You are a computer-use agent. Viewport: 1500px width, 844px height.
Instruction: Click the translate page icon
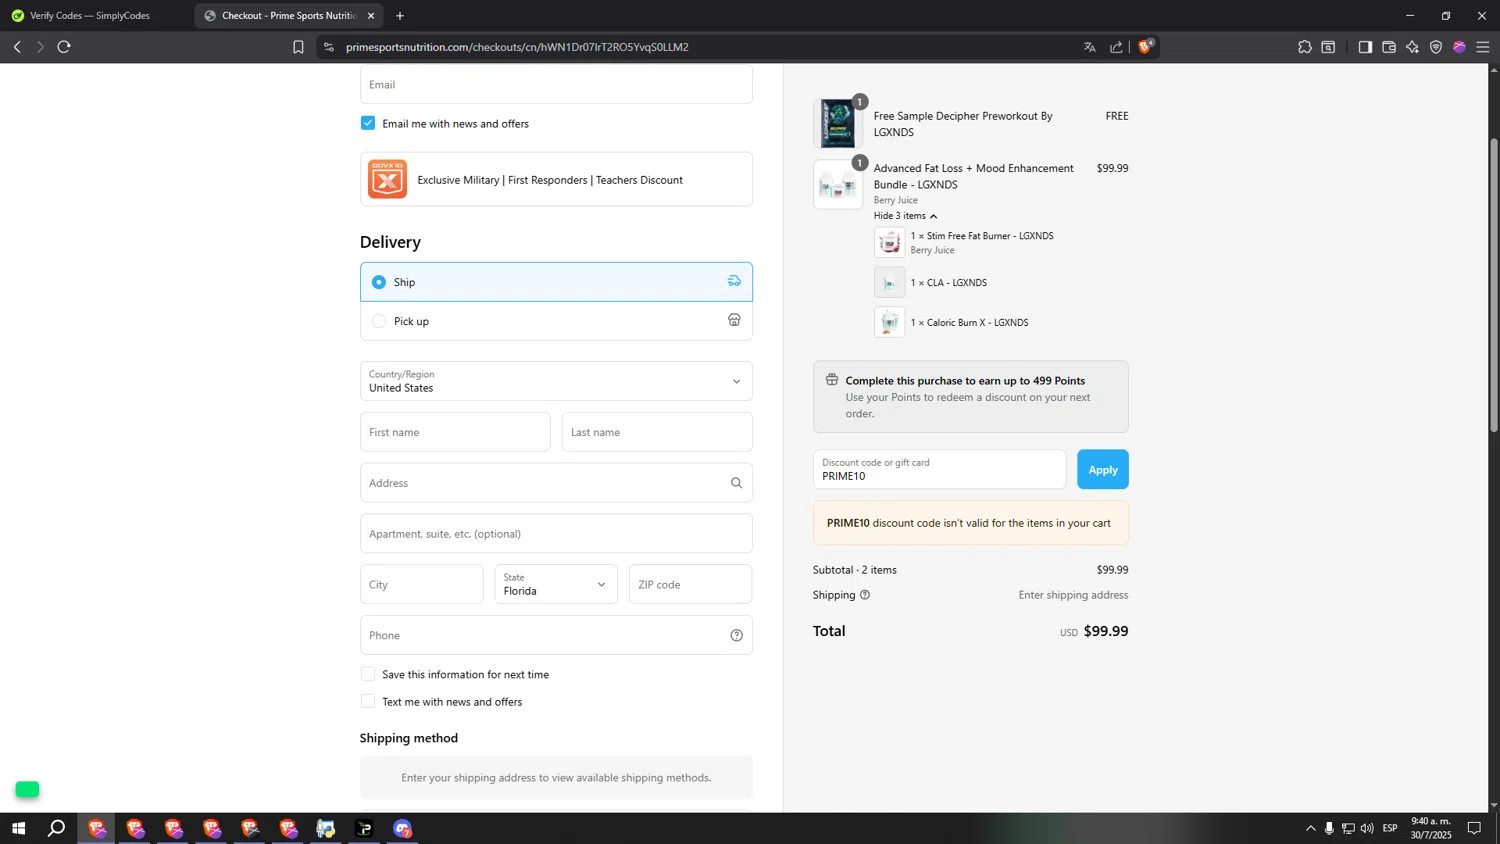[x=1090, y=47]
